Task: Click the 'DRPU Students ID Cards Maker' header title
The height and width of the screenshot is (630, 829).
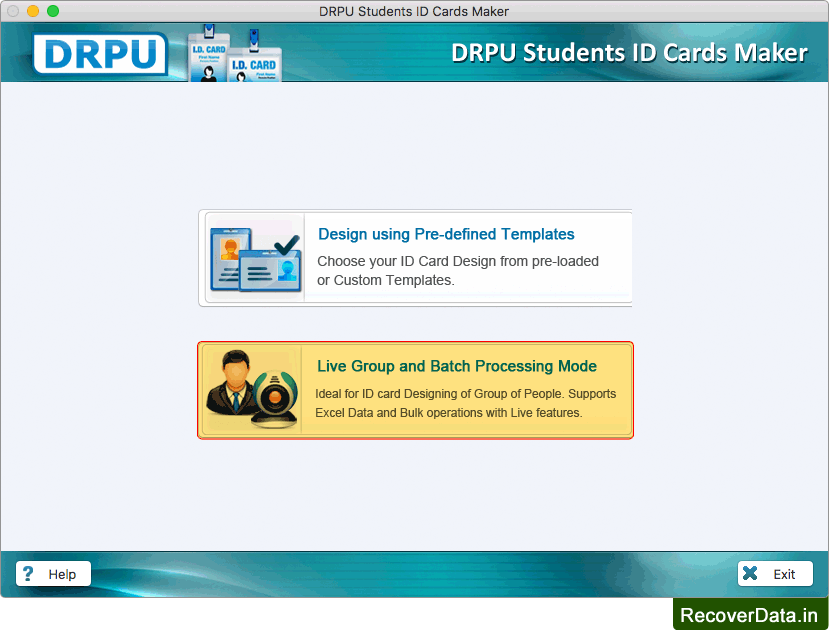Action: pos(629,53)
